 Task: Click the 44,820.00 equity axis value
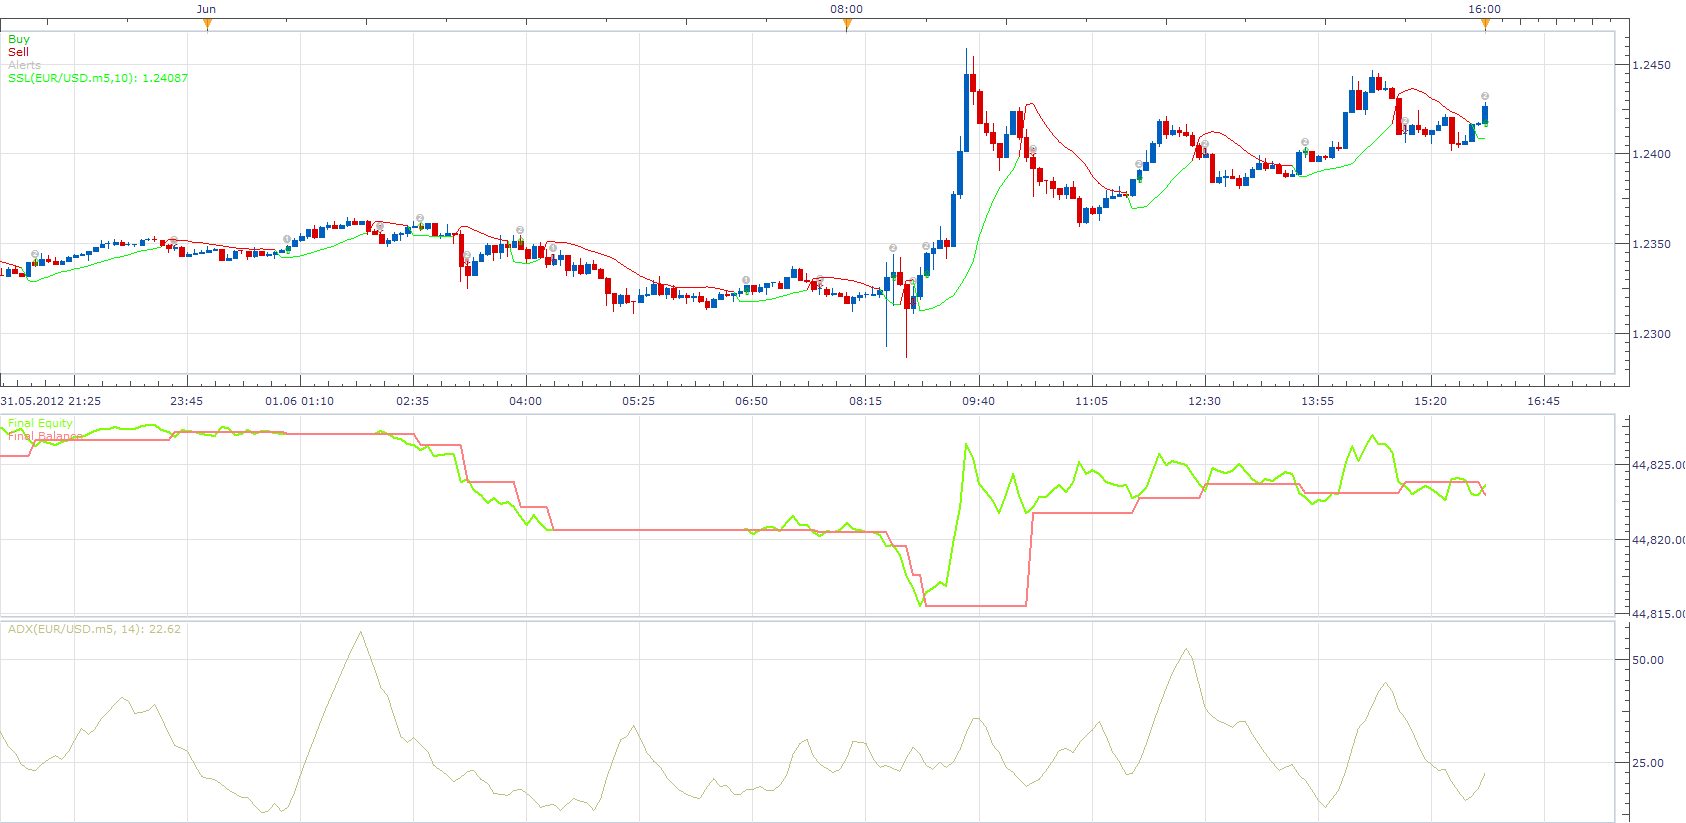coord(1658,540)
